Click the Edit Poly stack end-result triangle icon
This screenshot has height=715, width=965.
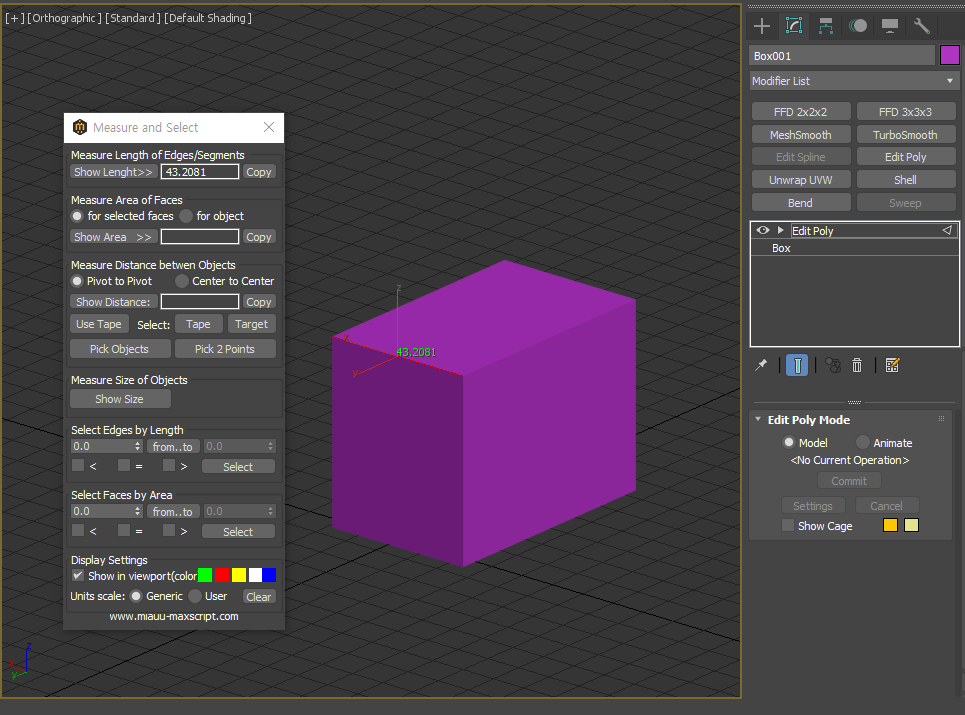click(x=947, y=231)
